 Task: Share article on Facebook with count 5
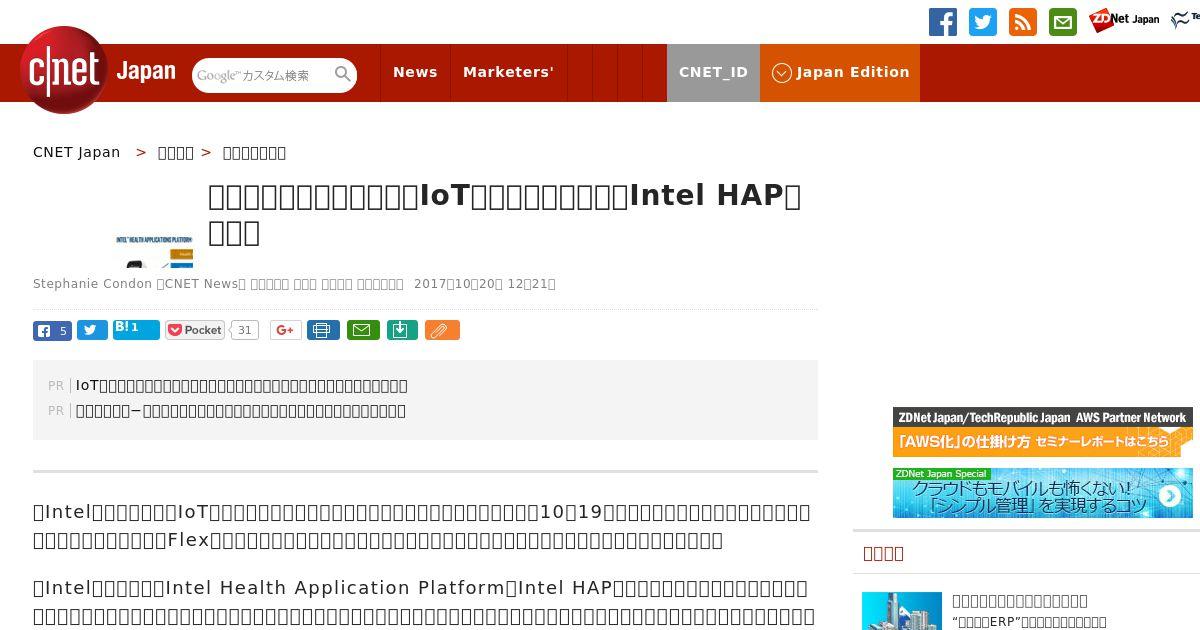52,330
